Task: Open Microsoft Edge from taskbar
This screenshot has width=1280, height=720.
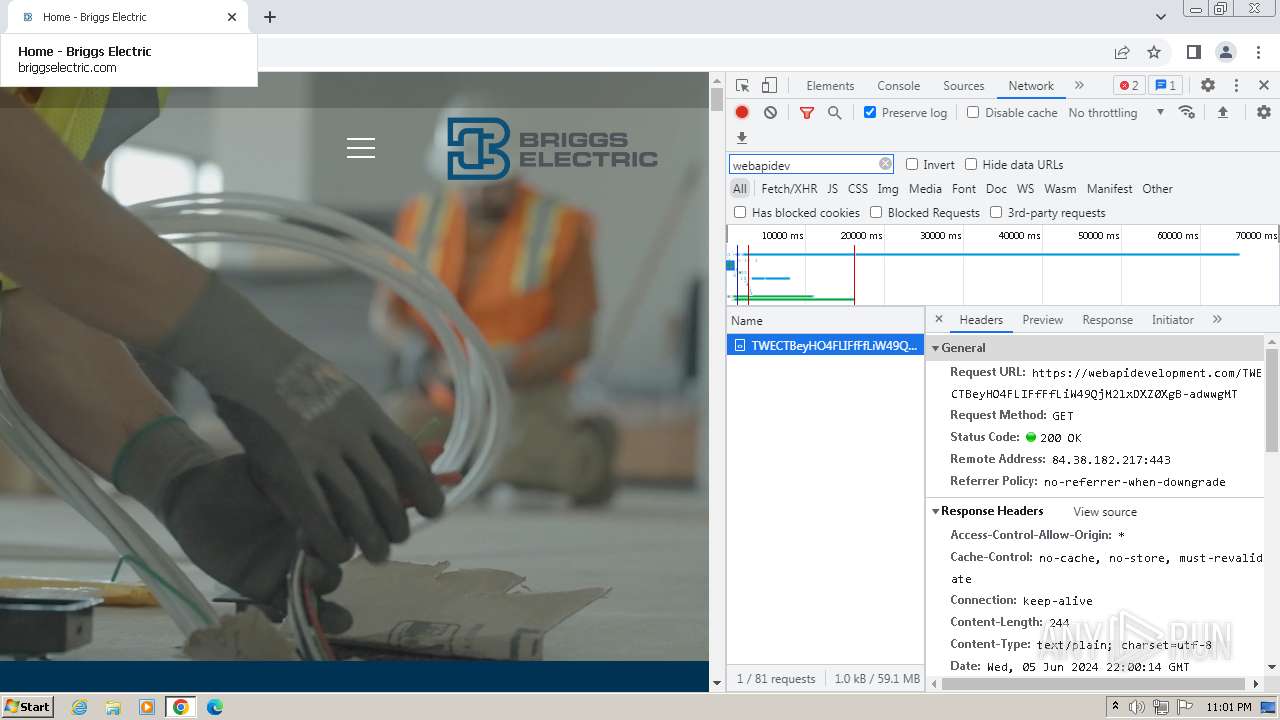Action: tap(215, 707)
